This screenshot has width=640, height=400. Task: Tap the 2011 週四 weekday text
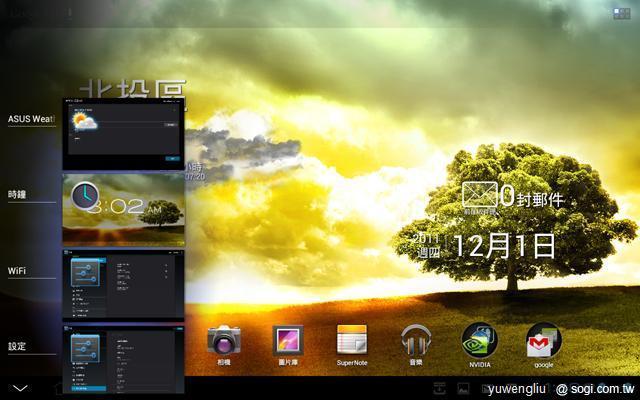point(427,246)
